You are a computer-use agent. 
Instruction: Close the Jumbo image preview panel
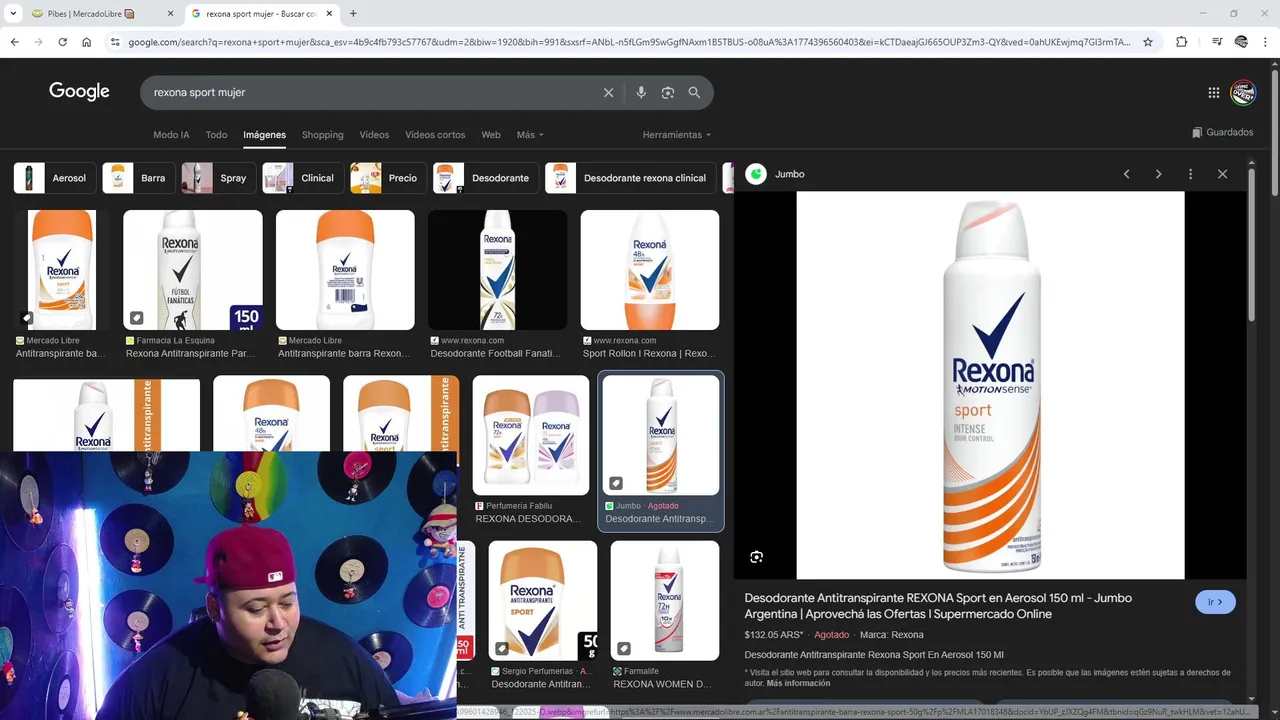pyautogui.click(x=1222, y=174)
